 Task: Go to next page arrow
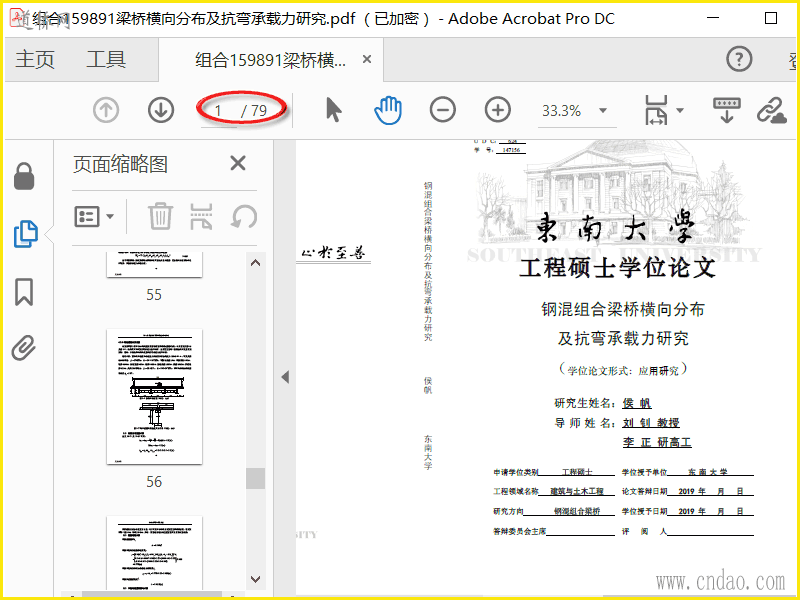pyautogui.click(x=161, y=110)
